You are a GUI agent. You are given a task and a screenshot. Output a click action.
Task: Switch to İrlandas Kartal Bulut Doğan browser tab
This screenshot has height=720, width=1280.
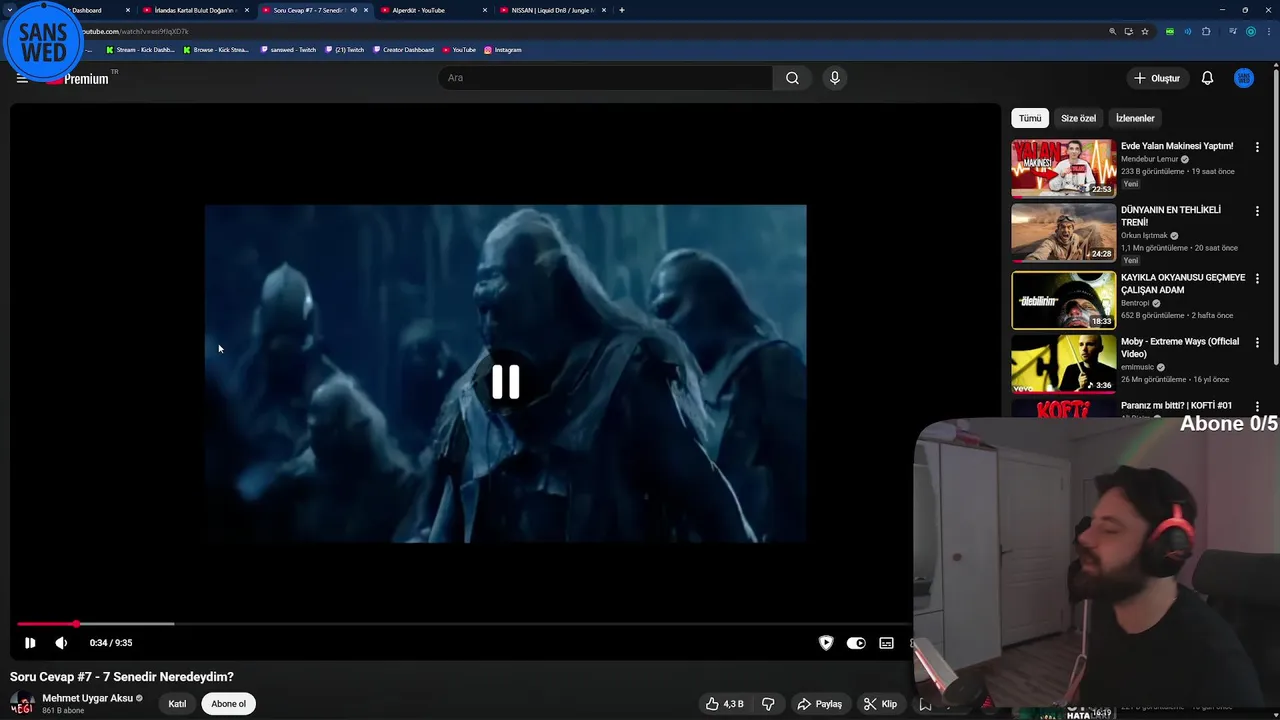coord(196,10)
